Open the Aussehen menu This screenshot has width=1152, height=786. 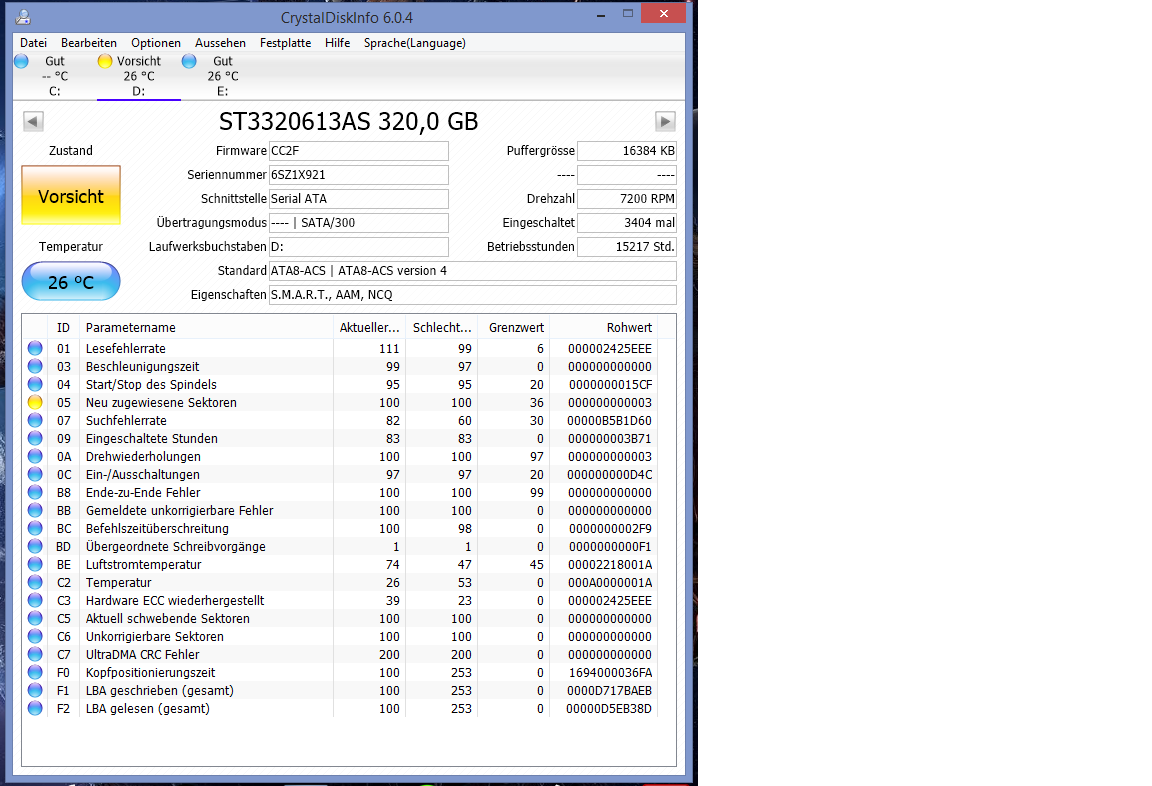point(220,43)
